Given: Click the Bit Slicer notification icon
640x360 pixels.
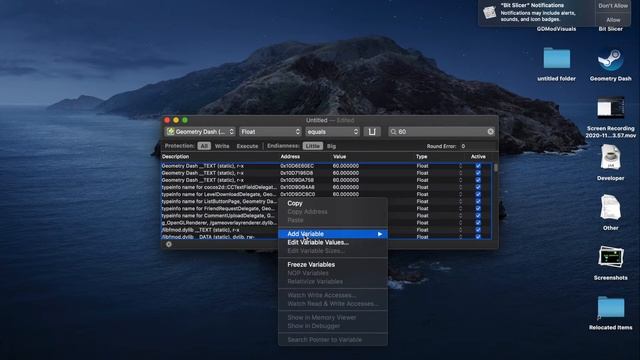Looking at the screenshot, I should tap(490, 12).
